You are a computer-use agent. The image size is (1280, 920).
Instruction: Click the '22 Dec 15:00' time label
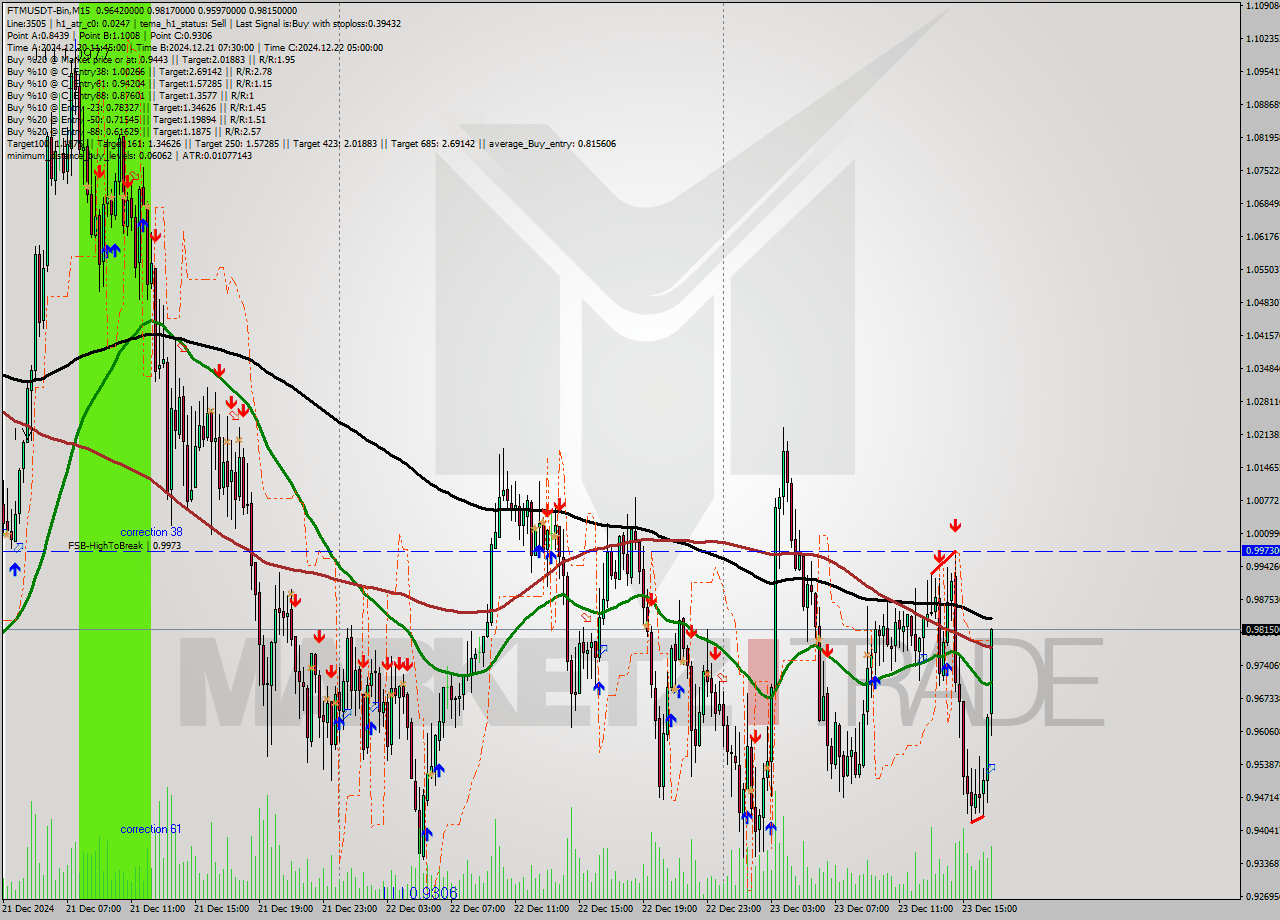pos(605,909)
